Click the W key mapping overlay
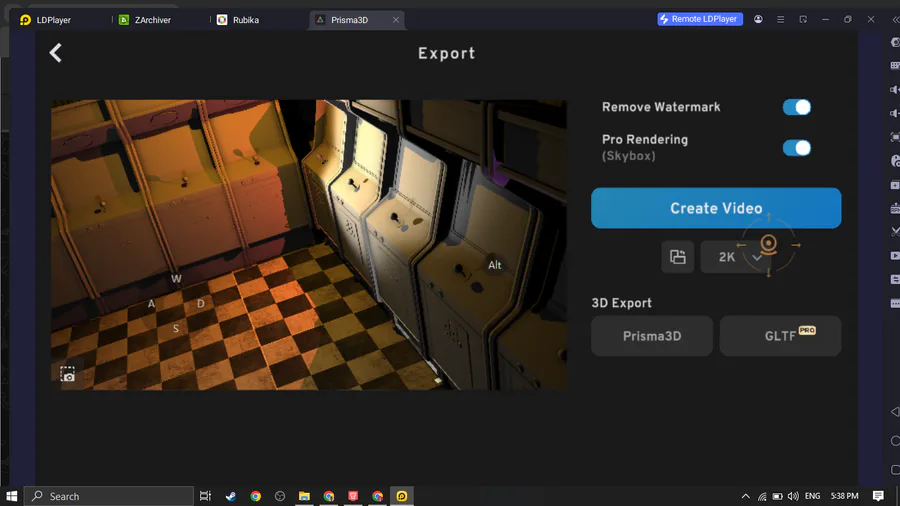The image size is (900, 506). point(176,279)
